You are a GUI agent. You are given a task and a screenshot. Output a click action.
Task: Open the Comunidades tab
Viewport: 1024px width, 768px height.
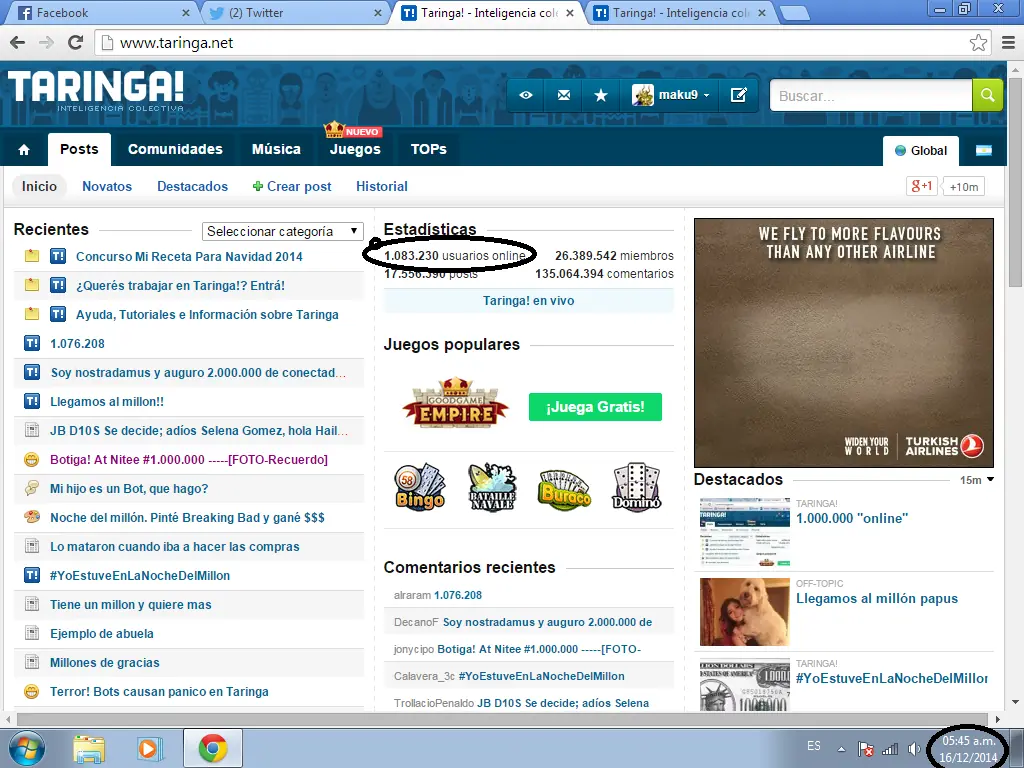click(175, 150)
